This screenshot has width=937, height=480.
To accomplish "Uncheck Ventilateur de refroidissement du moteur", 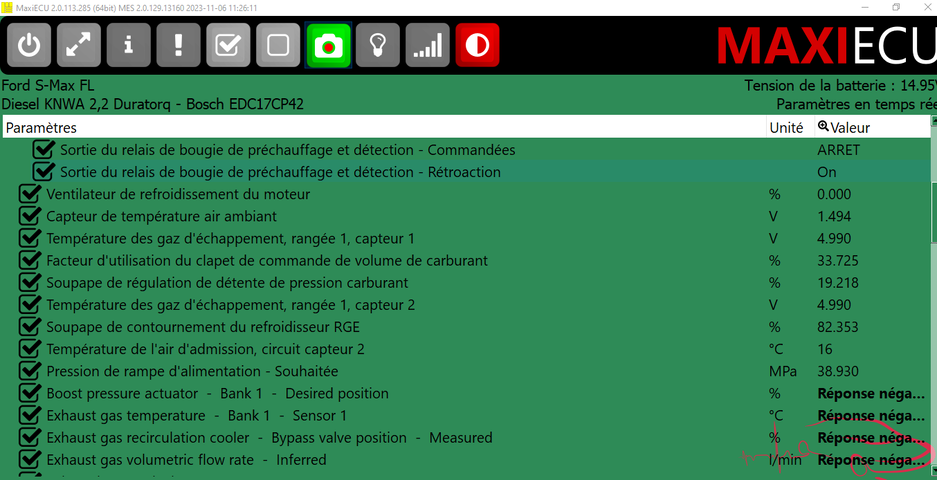I will 30,194.
